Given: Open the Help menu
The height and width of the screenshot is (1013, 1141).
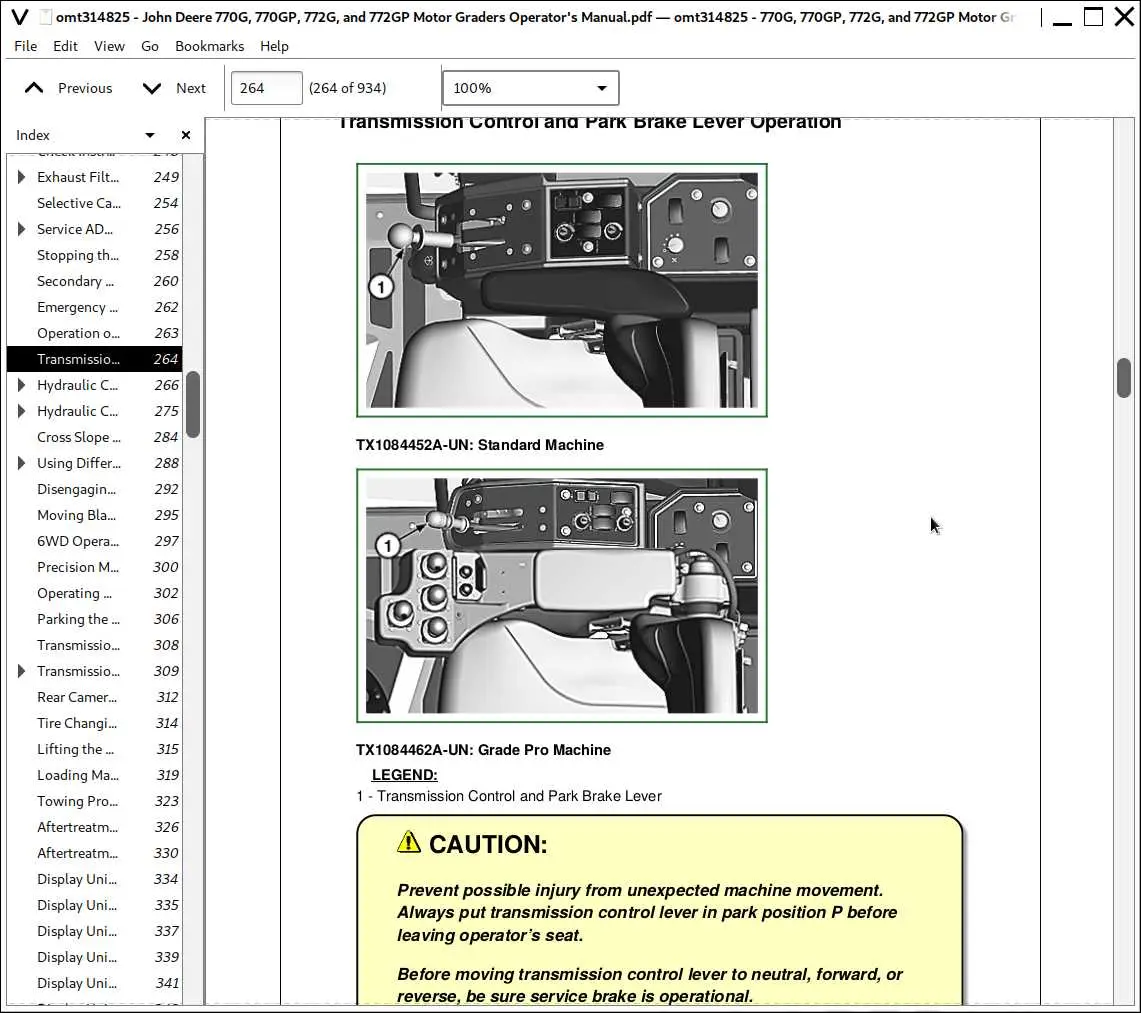Looking at the screenshot, I should (274, 46).
